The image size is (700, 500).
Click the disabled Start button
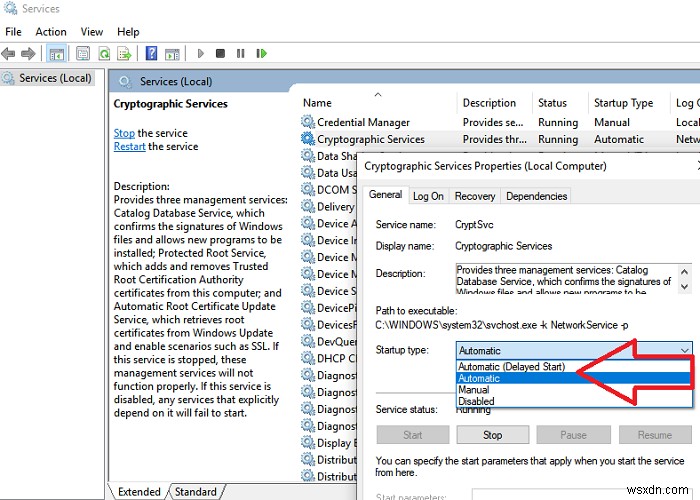coord(412,435)
